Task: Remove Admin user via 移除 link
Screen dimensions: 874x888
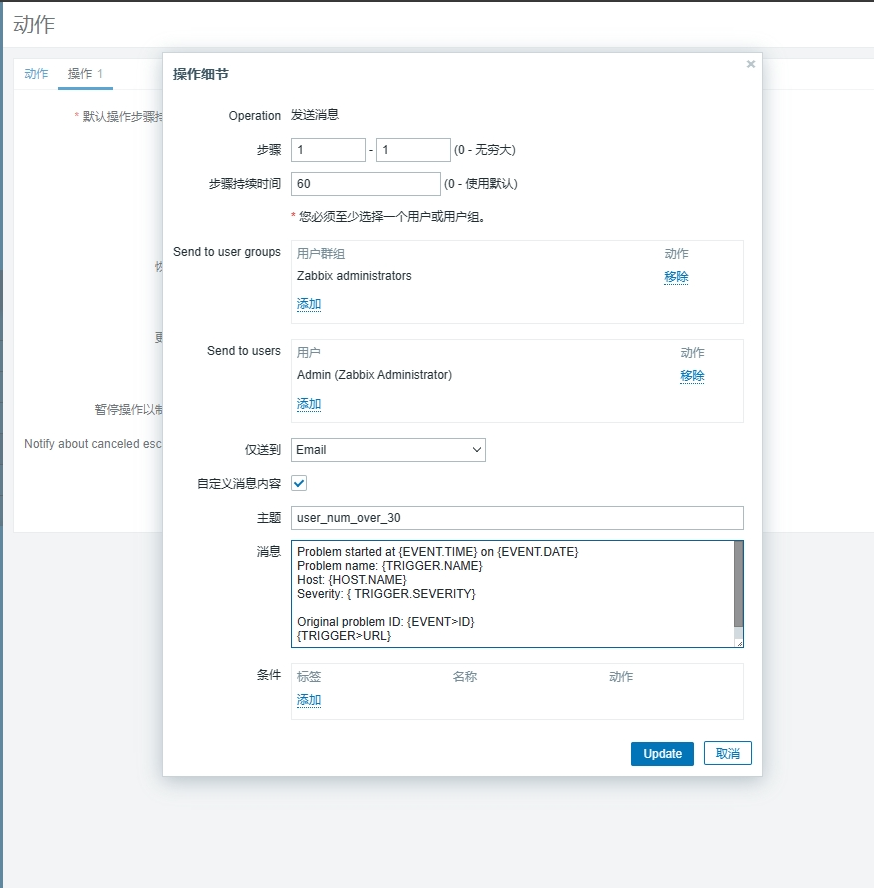Action: (x=692, y=376)
